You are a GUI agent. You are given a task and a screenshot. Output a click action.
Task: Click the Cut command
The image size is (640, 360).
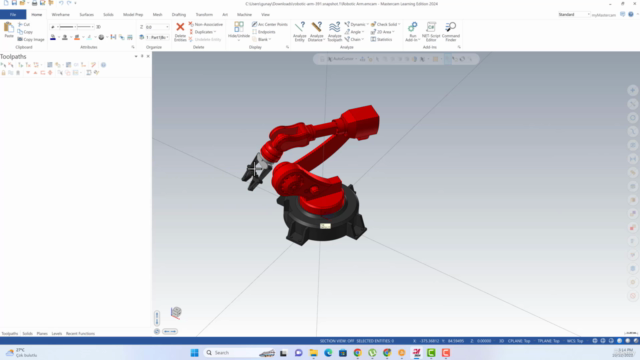[x=24, y=24]
